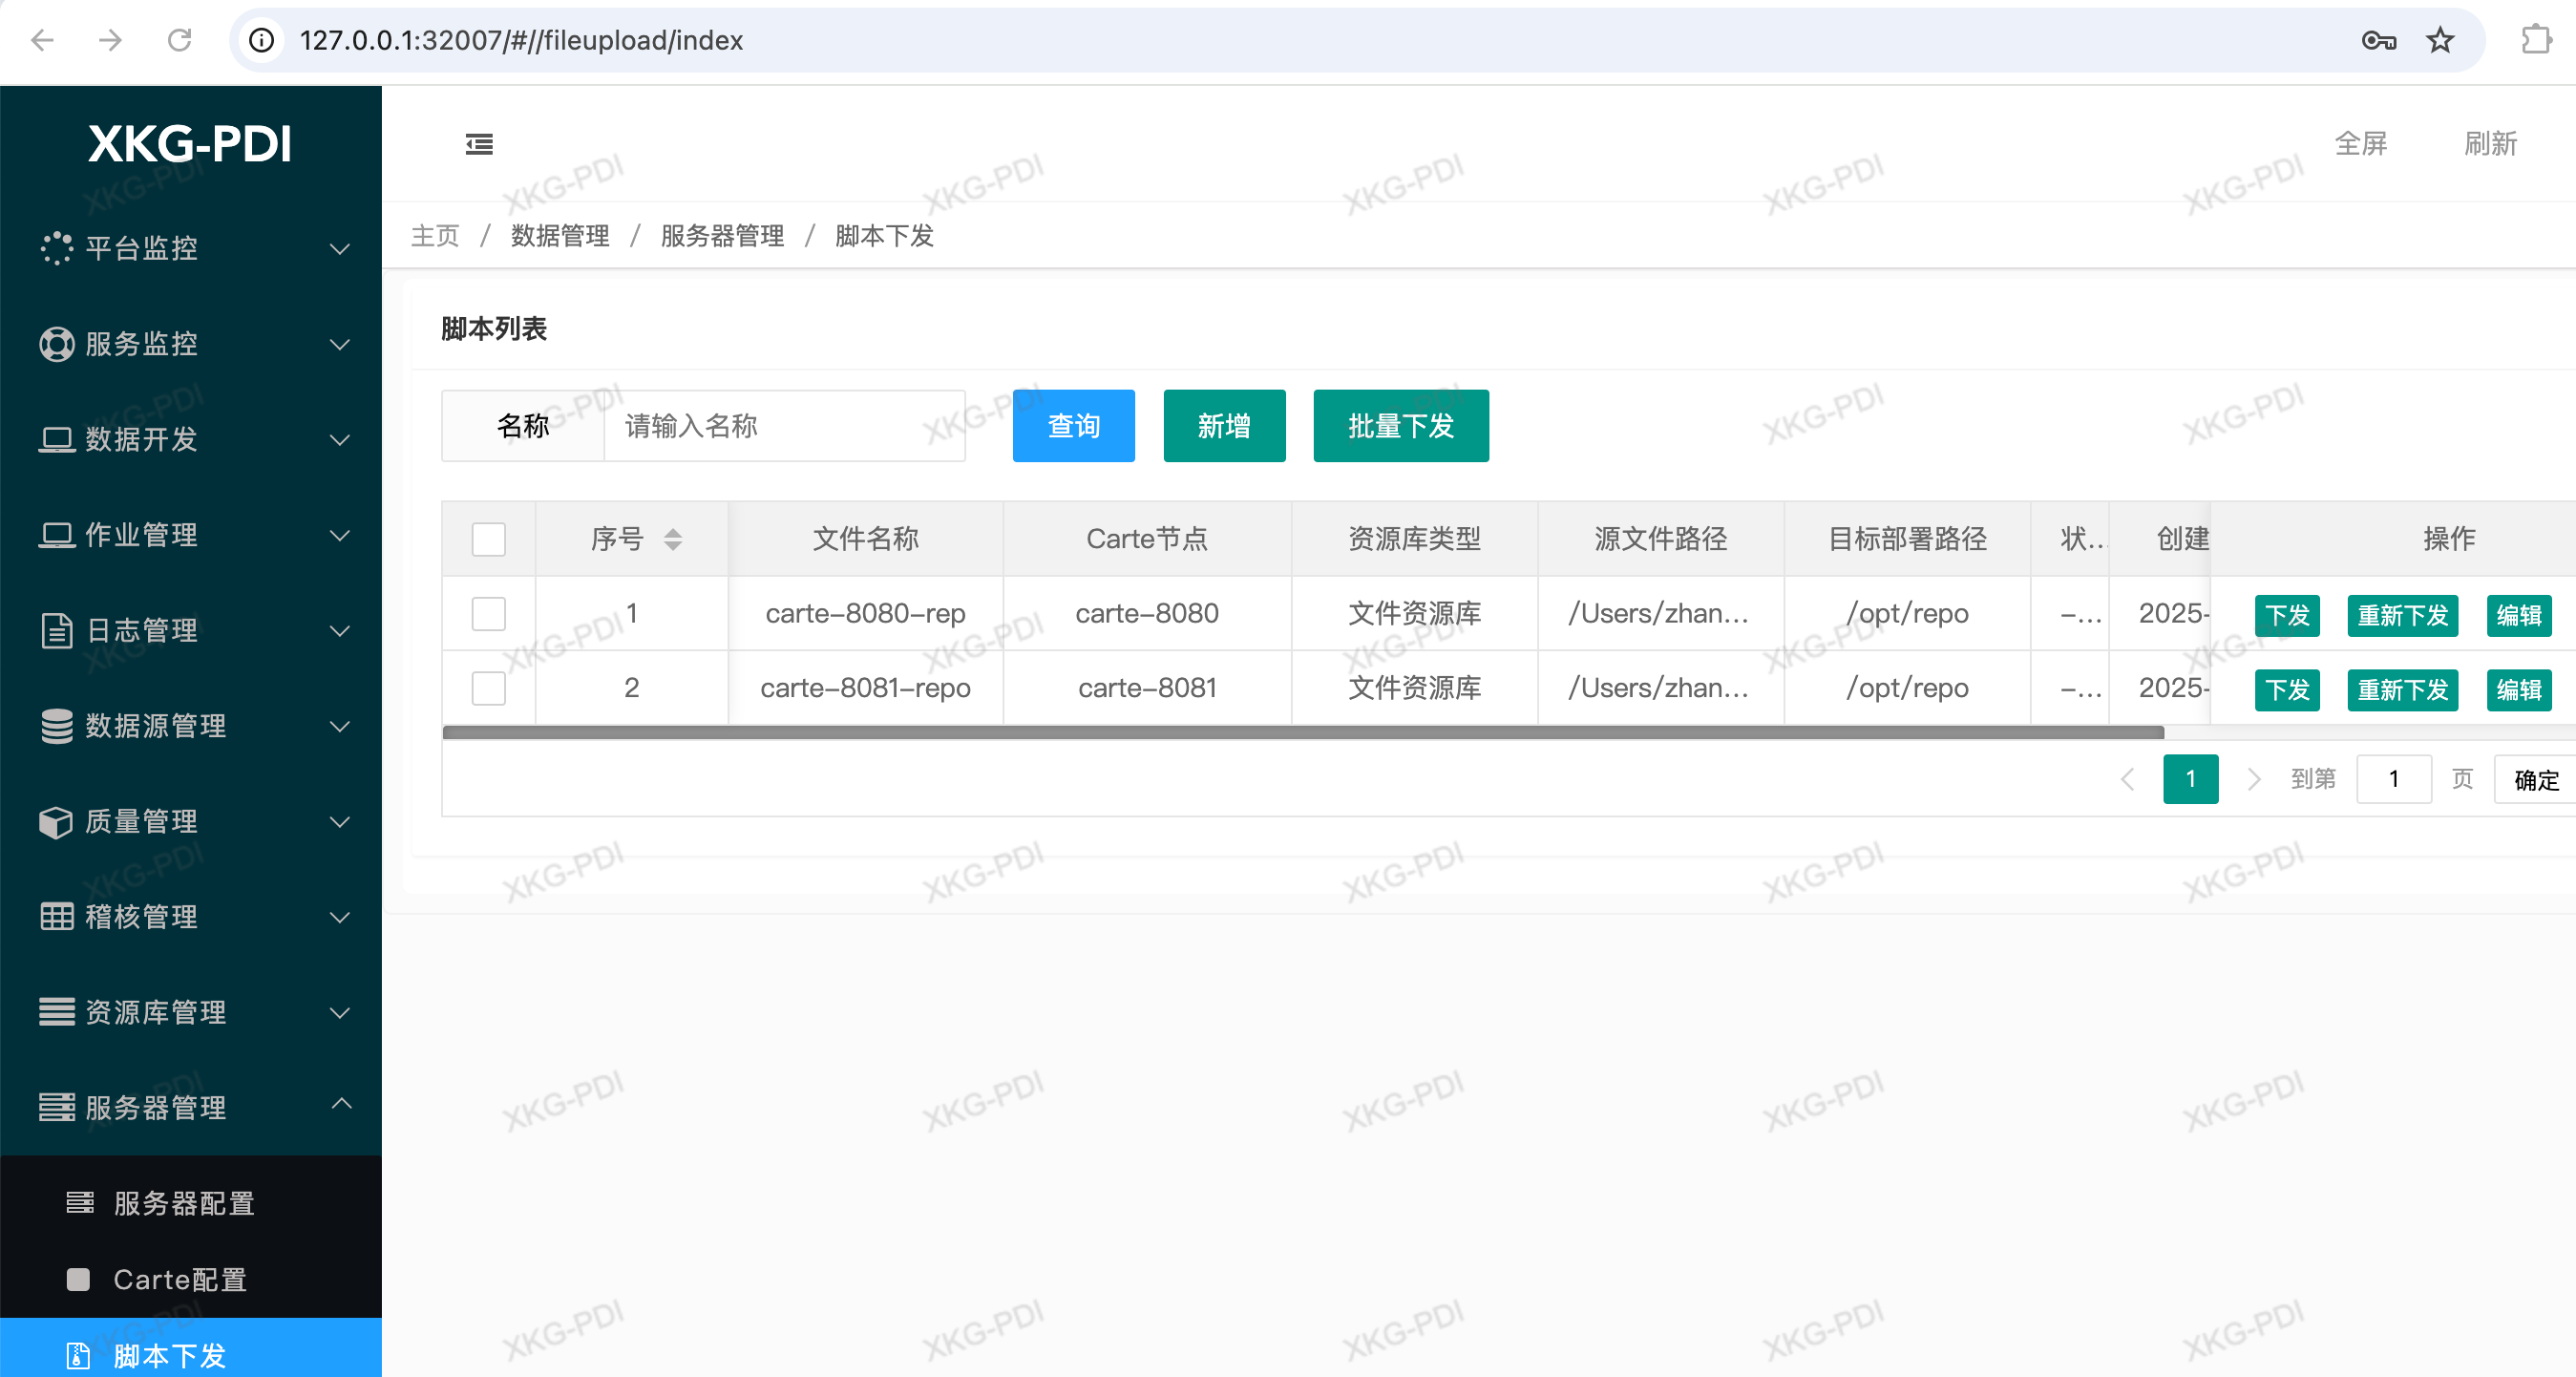Open the 服务器配置 submenu item
This screenshot has width=2576, height=1377.
tap(184, 1203)
